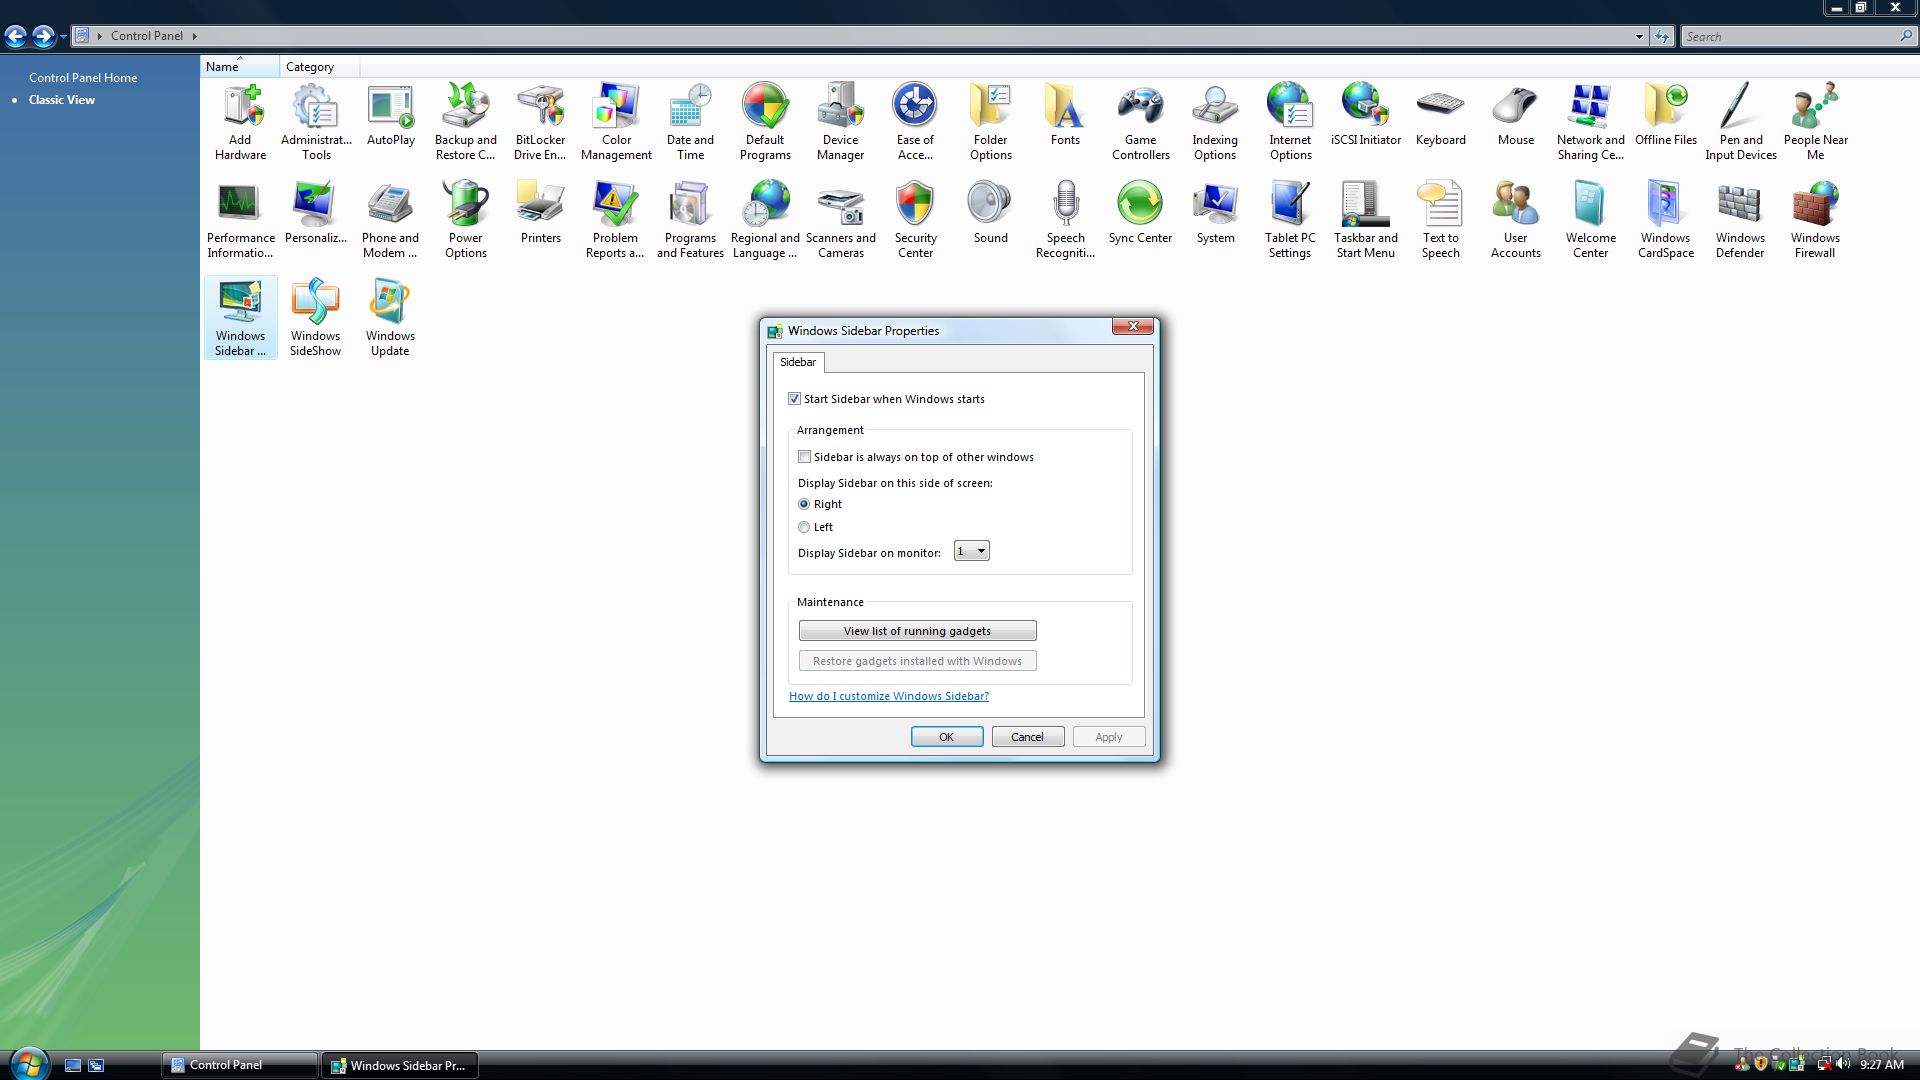
Task: Click the Control Panel Home link
Action: (x=83, y=78)
